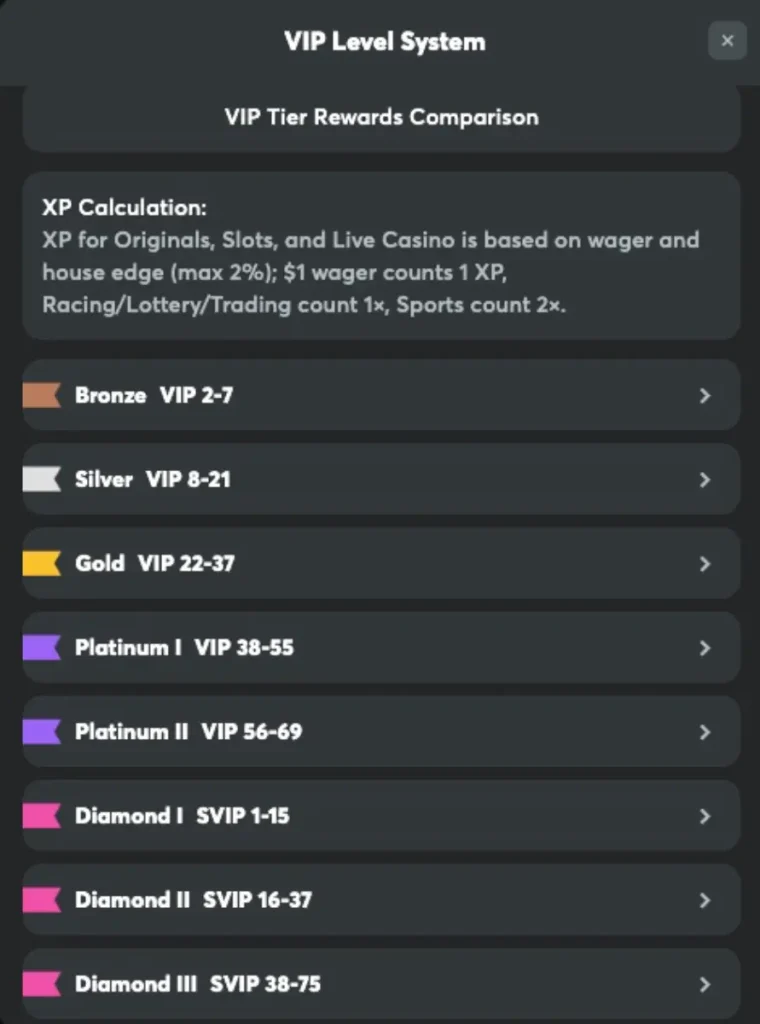
Task: Expand the Diamond III SVIP 38-75 chevron
Action: click(705, 983)
